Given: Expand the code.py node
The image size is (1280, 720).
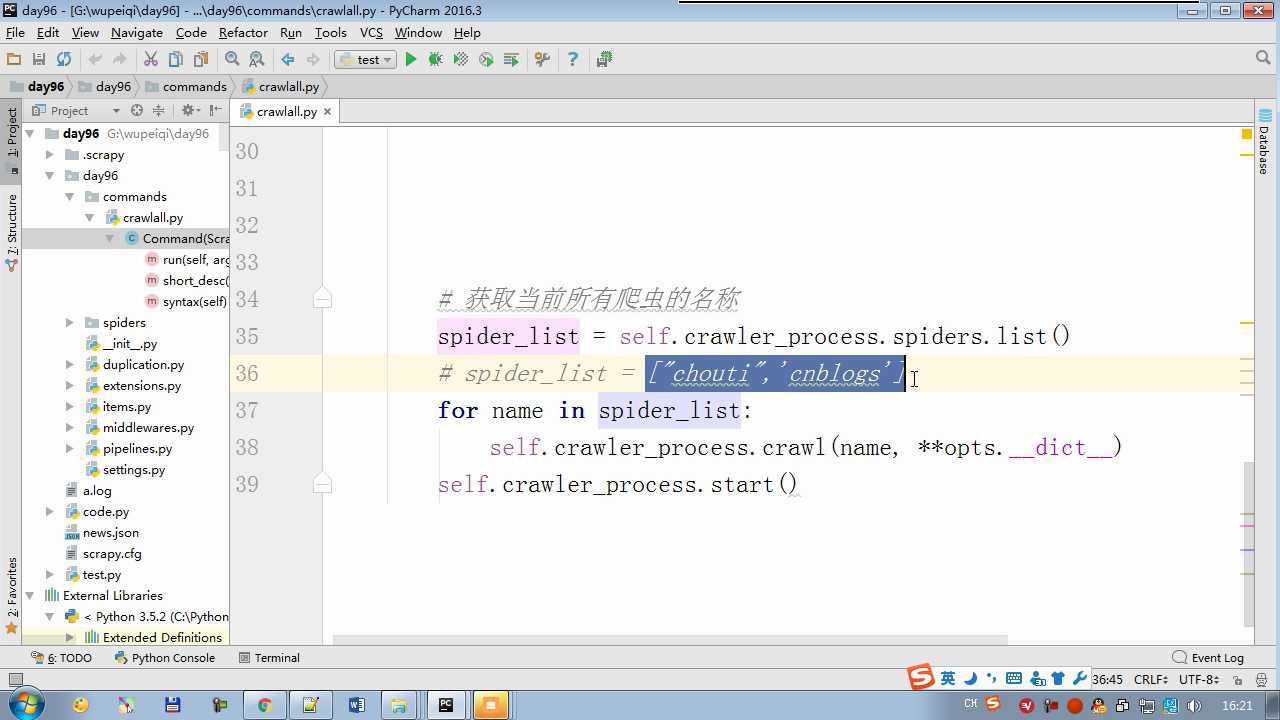Looking at the screenshot, I should [50, 512].
